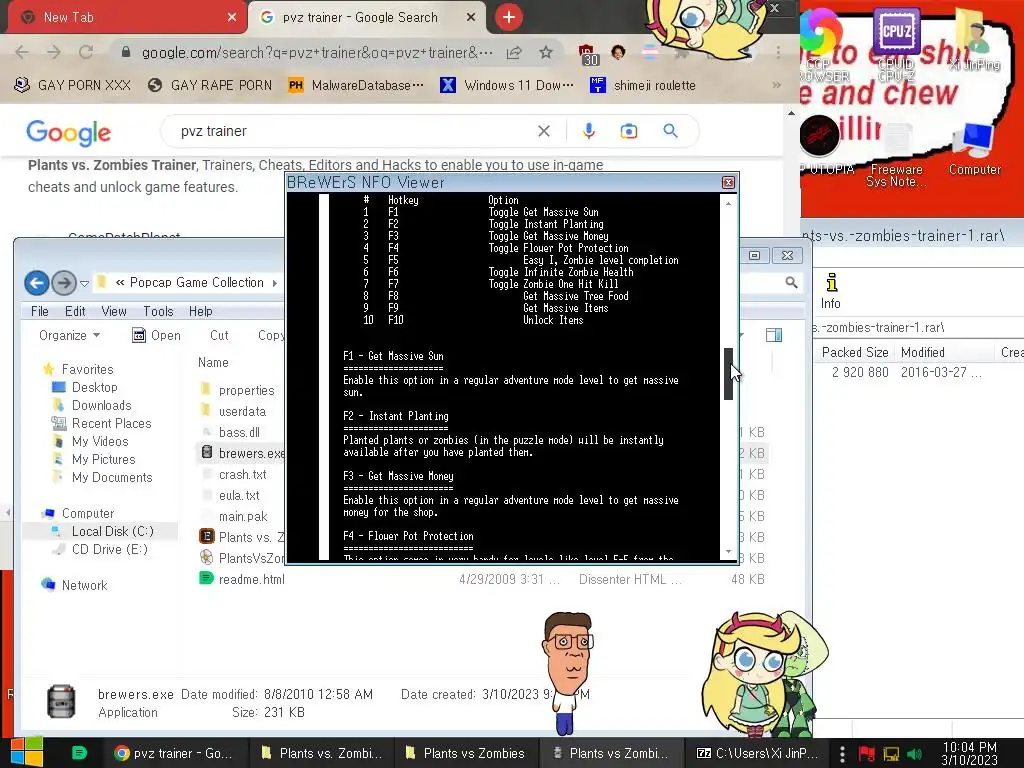The height and width of the screenshot is (768, 1024).
Task: Click Cut button in Explorer toolbar
Action: [x=219, y=335]
